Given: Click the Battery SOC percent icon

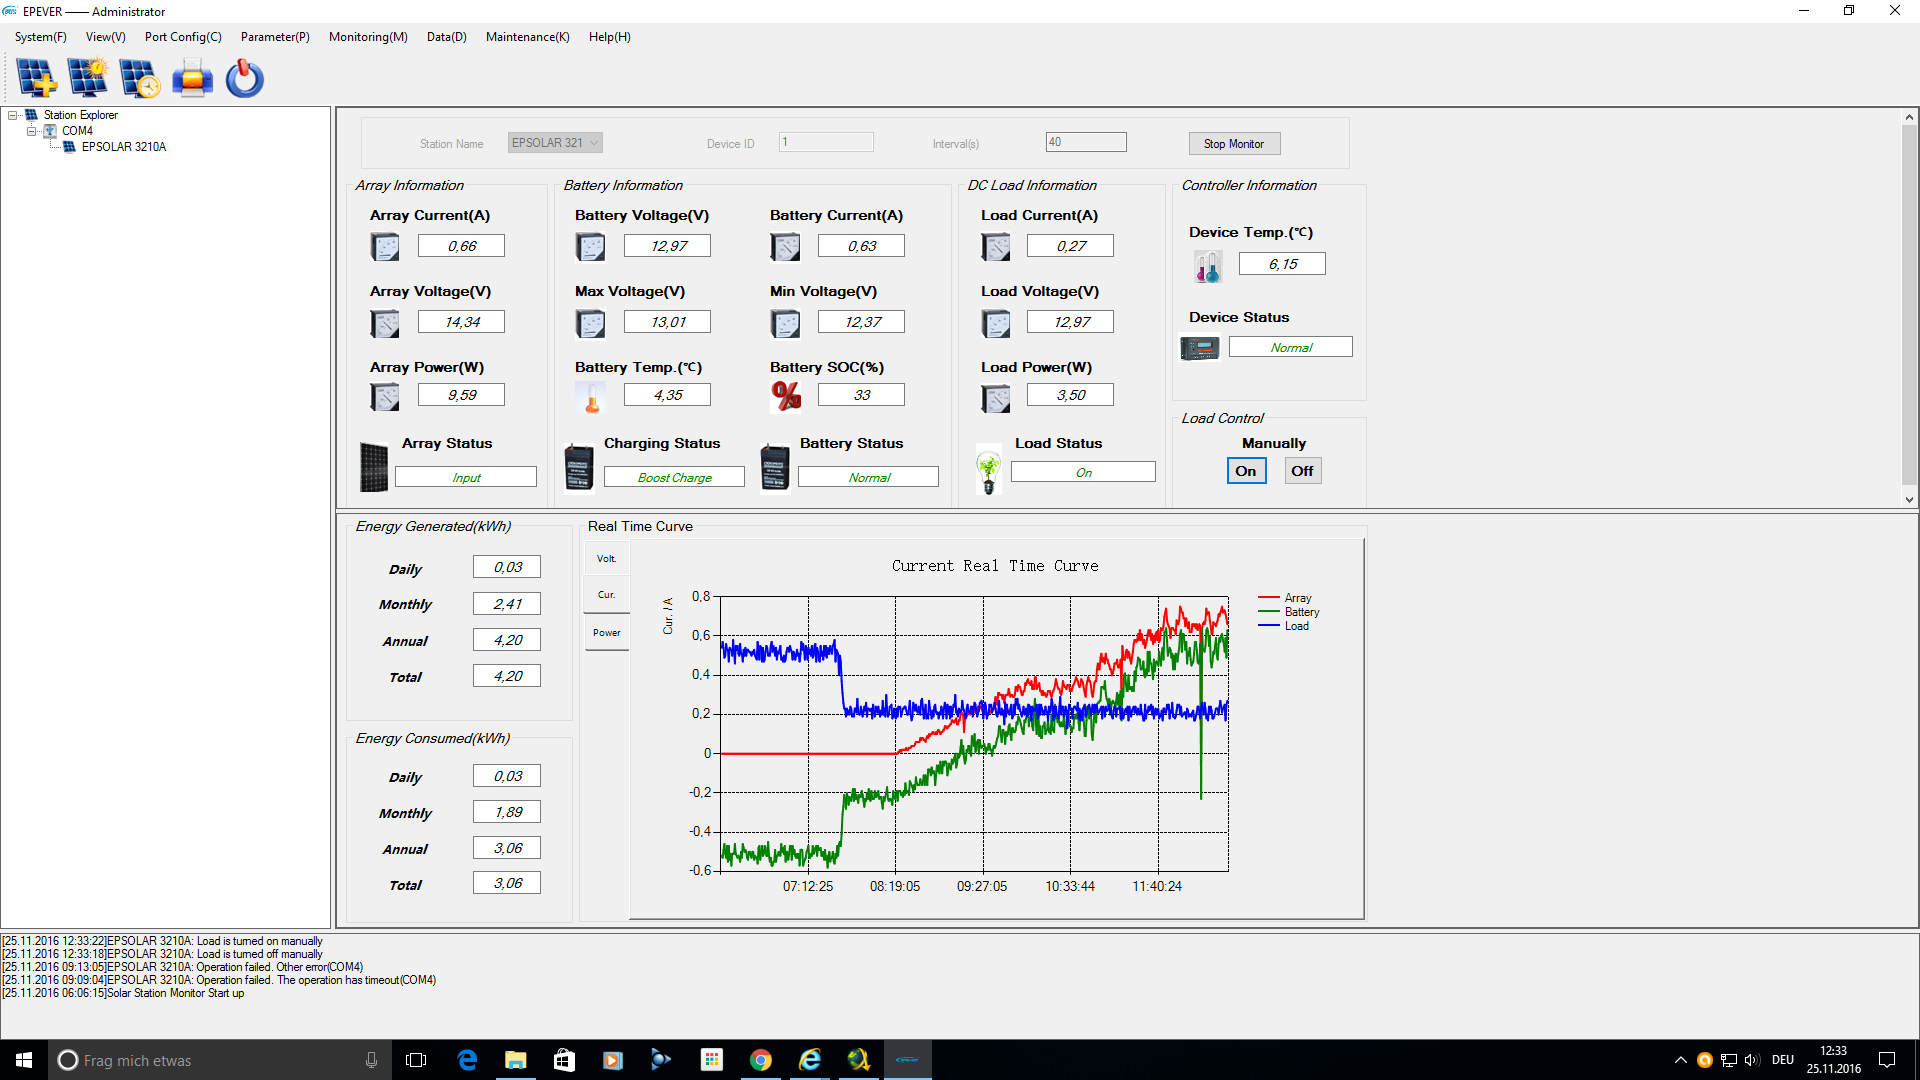Looking at the screenshot, I should pos(786,396).
